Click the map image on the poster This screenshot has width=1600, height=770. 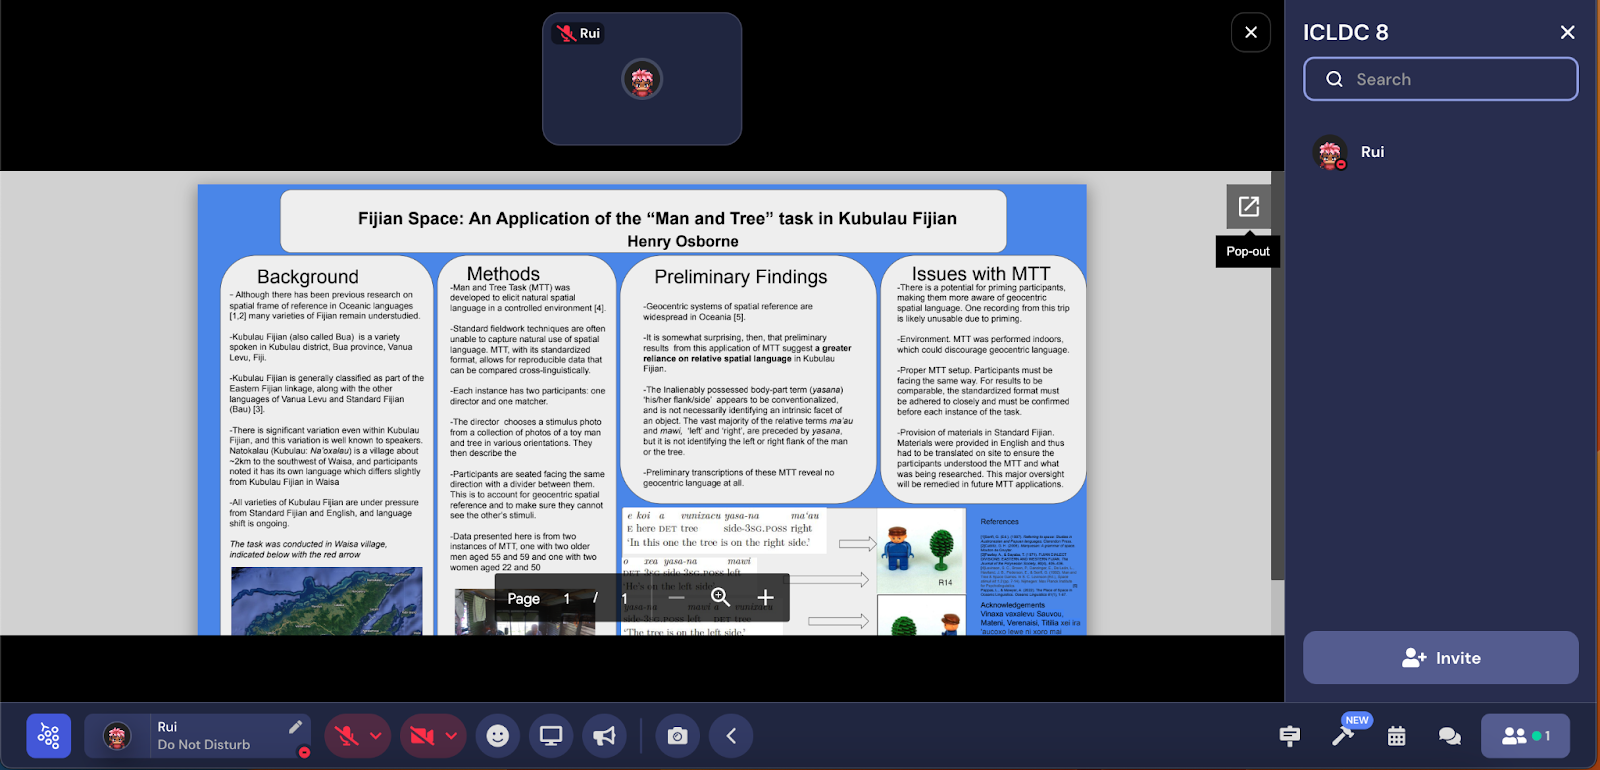(326, 601)
